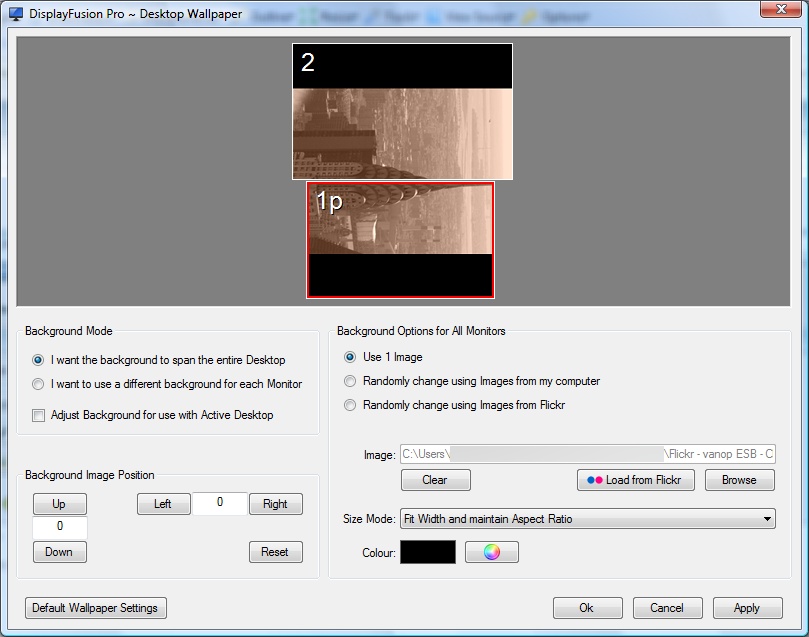The height and width of the screenshot is (637, 809).
Task: Click the DisplayFusion title bar icon
Action: [16, 15]
